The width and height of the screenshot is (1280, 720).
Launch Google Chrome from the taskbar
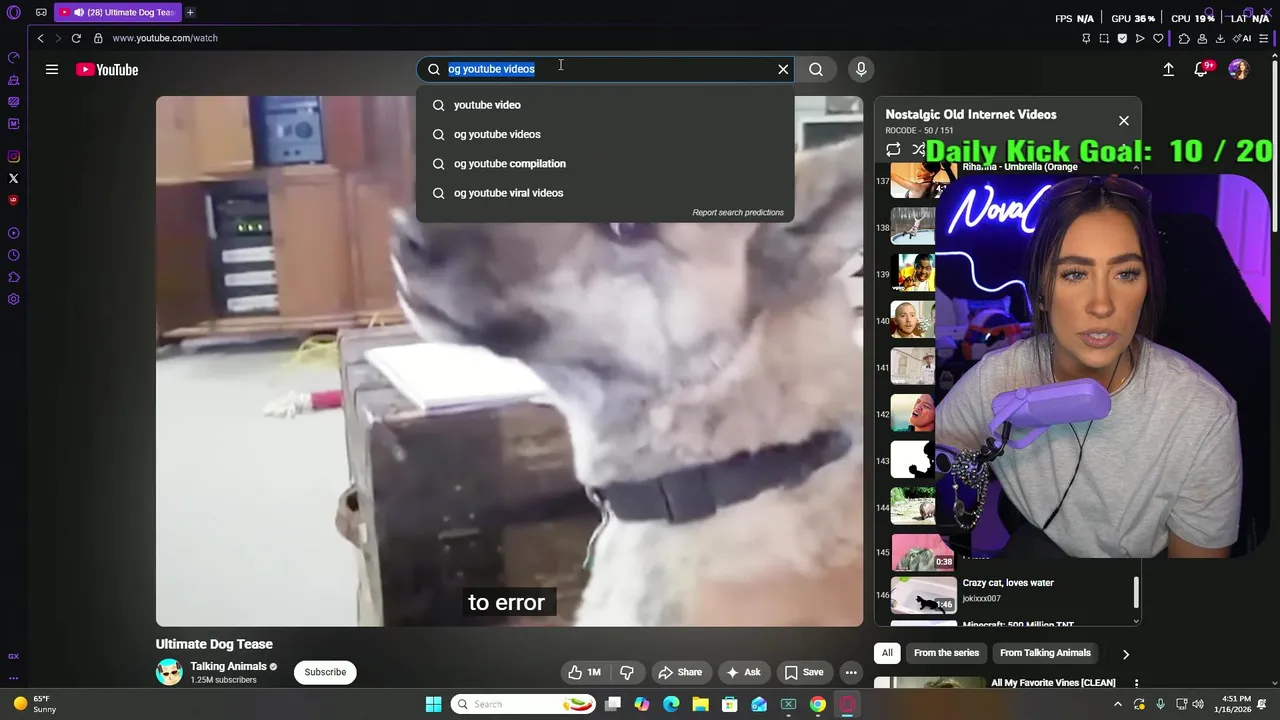[818, 704]
